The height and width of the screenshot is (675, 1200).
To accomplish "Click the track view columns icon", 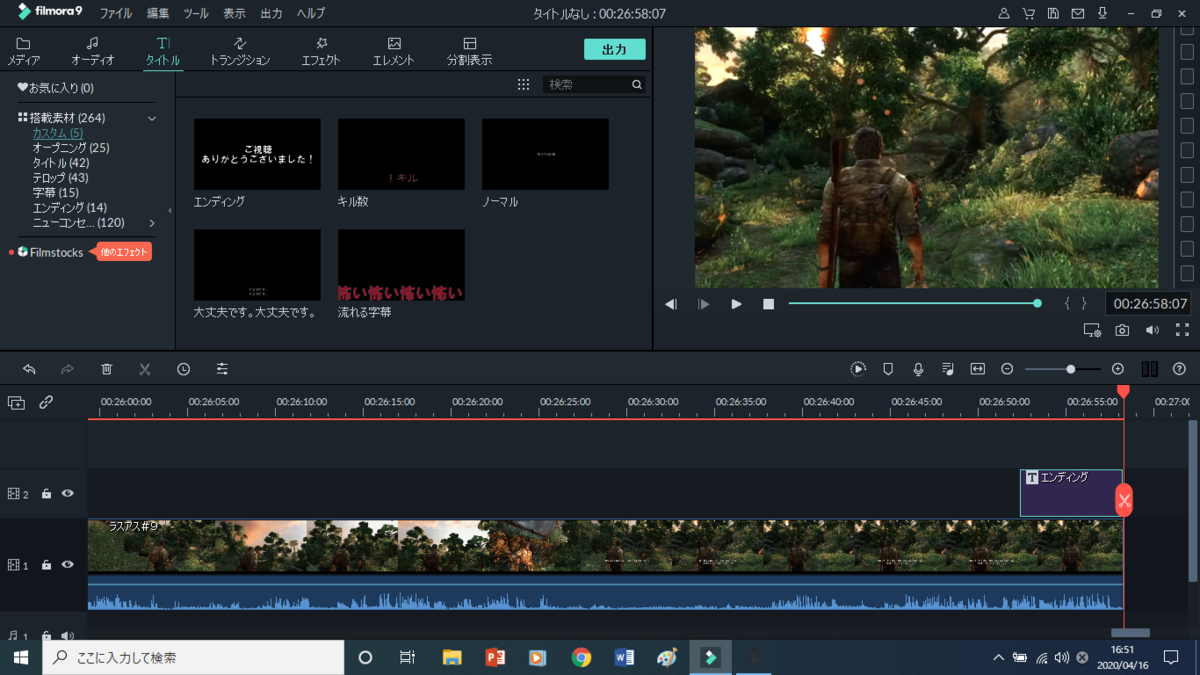I will coord(1150,369).
